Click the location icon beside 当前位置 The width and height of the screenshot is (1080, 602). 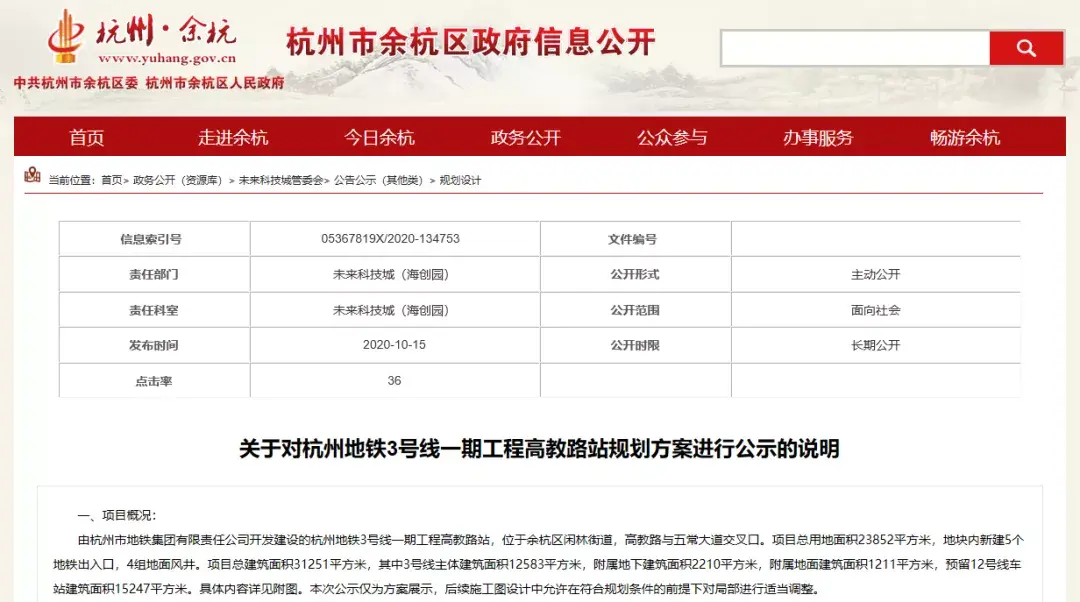(32, 176)
